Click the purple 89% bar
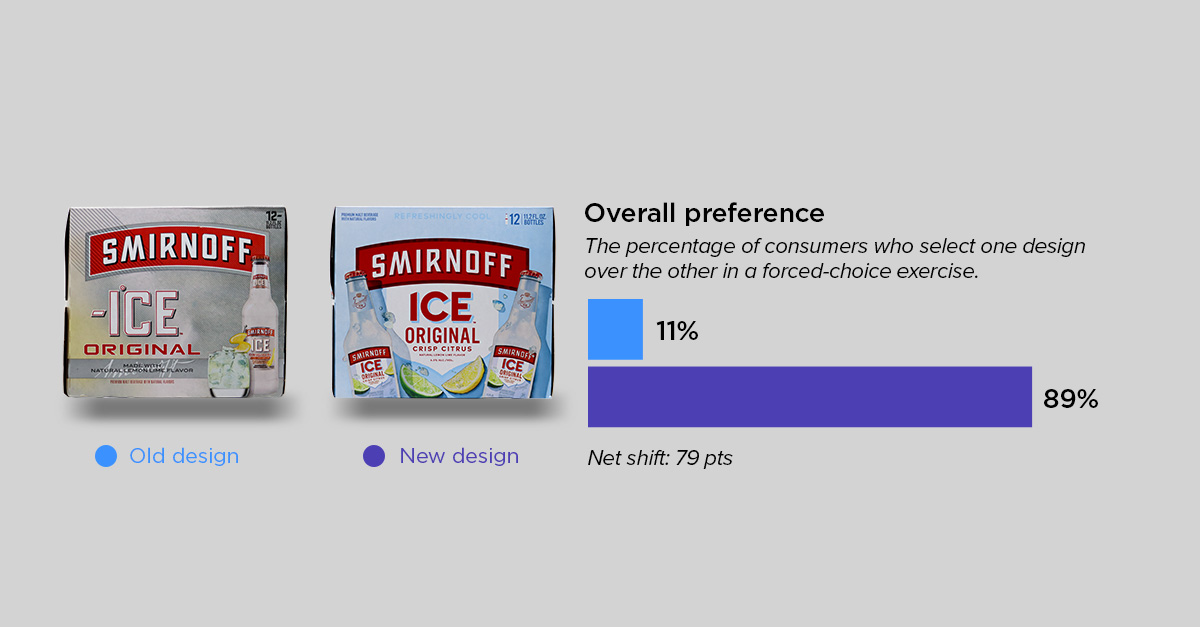1200x627 pixels. click(x=810, y=397)
